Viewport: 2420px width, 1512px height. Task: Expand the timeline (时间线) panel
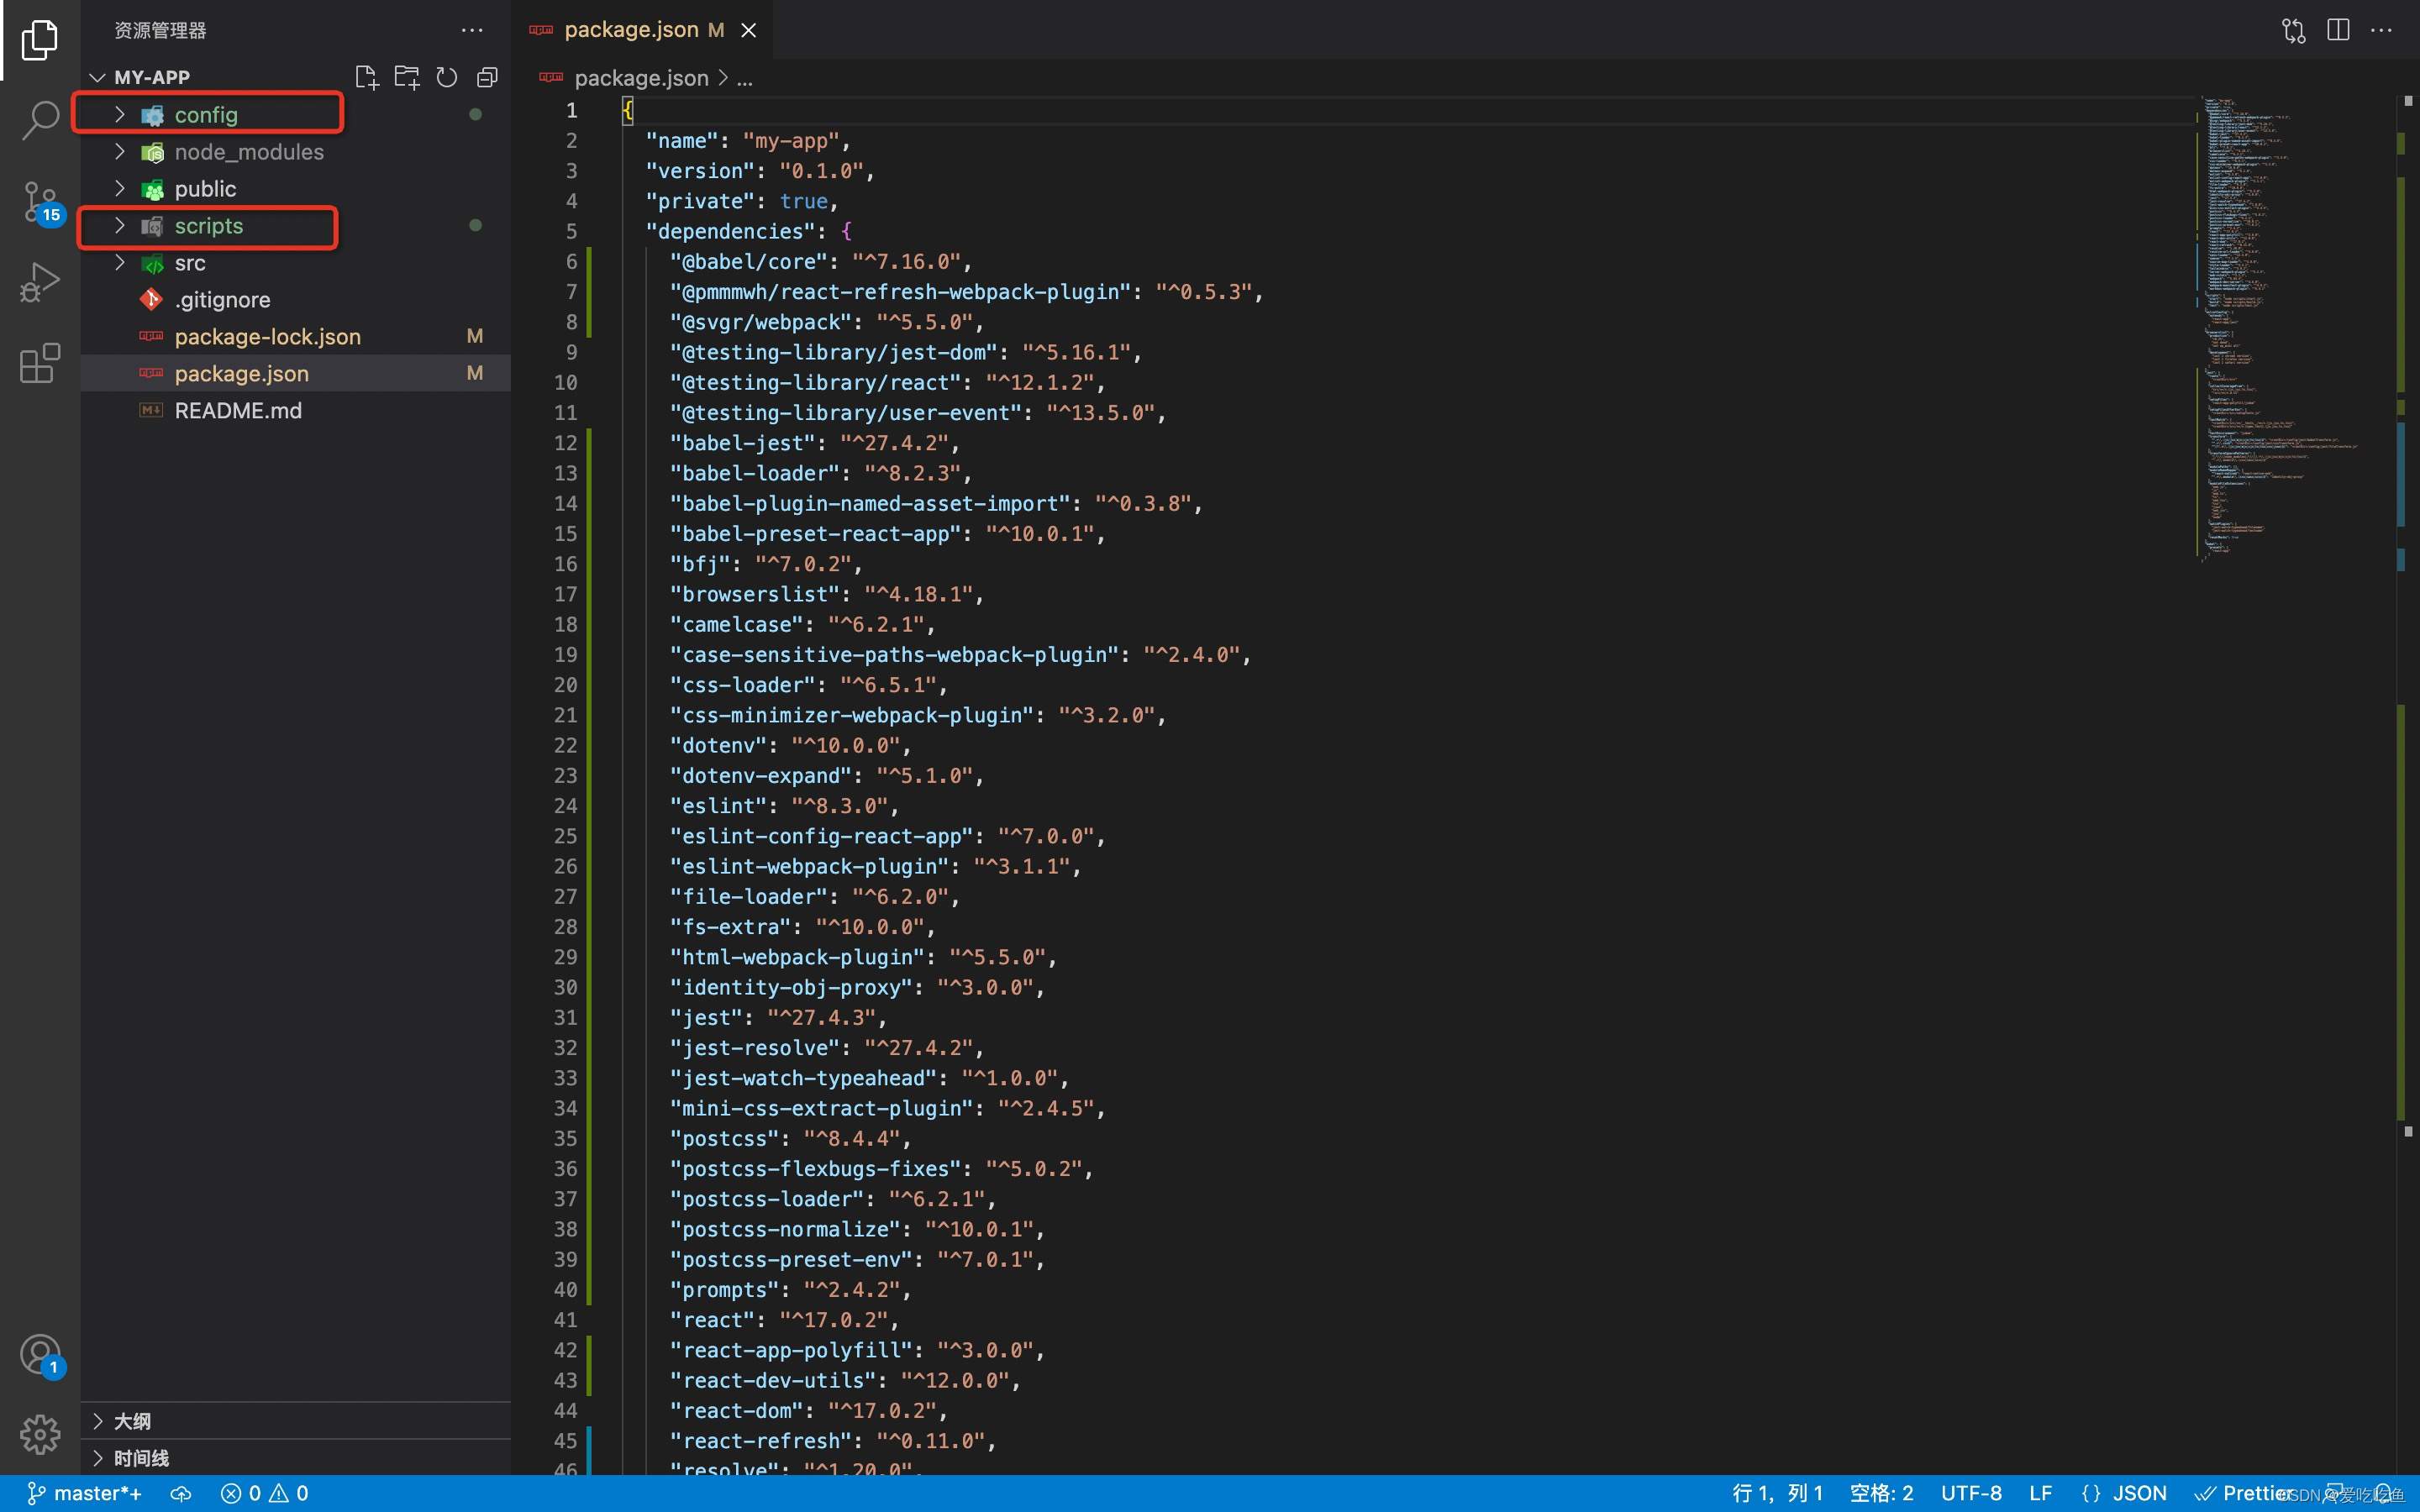coord(296,1458)
